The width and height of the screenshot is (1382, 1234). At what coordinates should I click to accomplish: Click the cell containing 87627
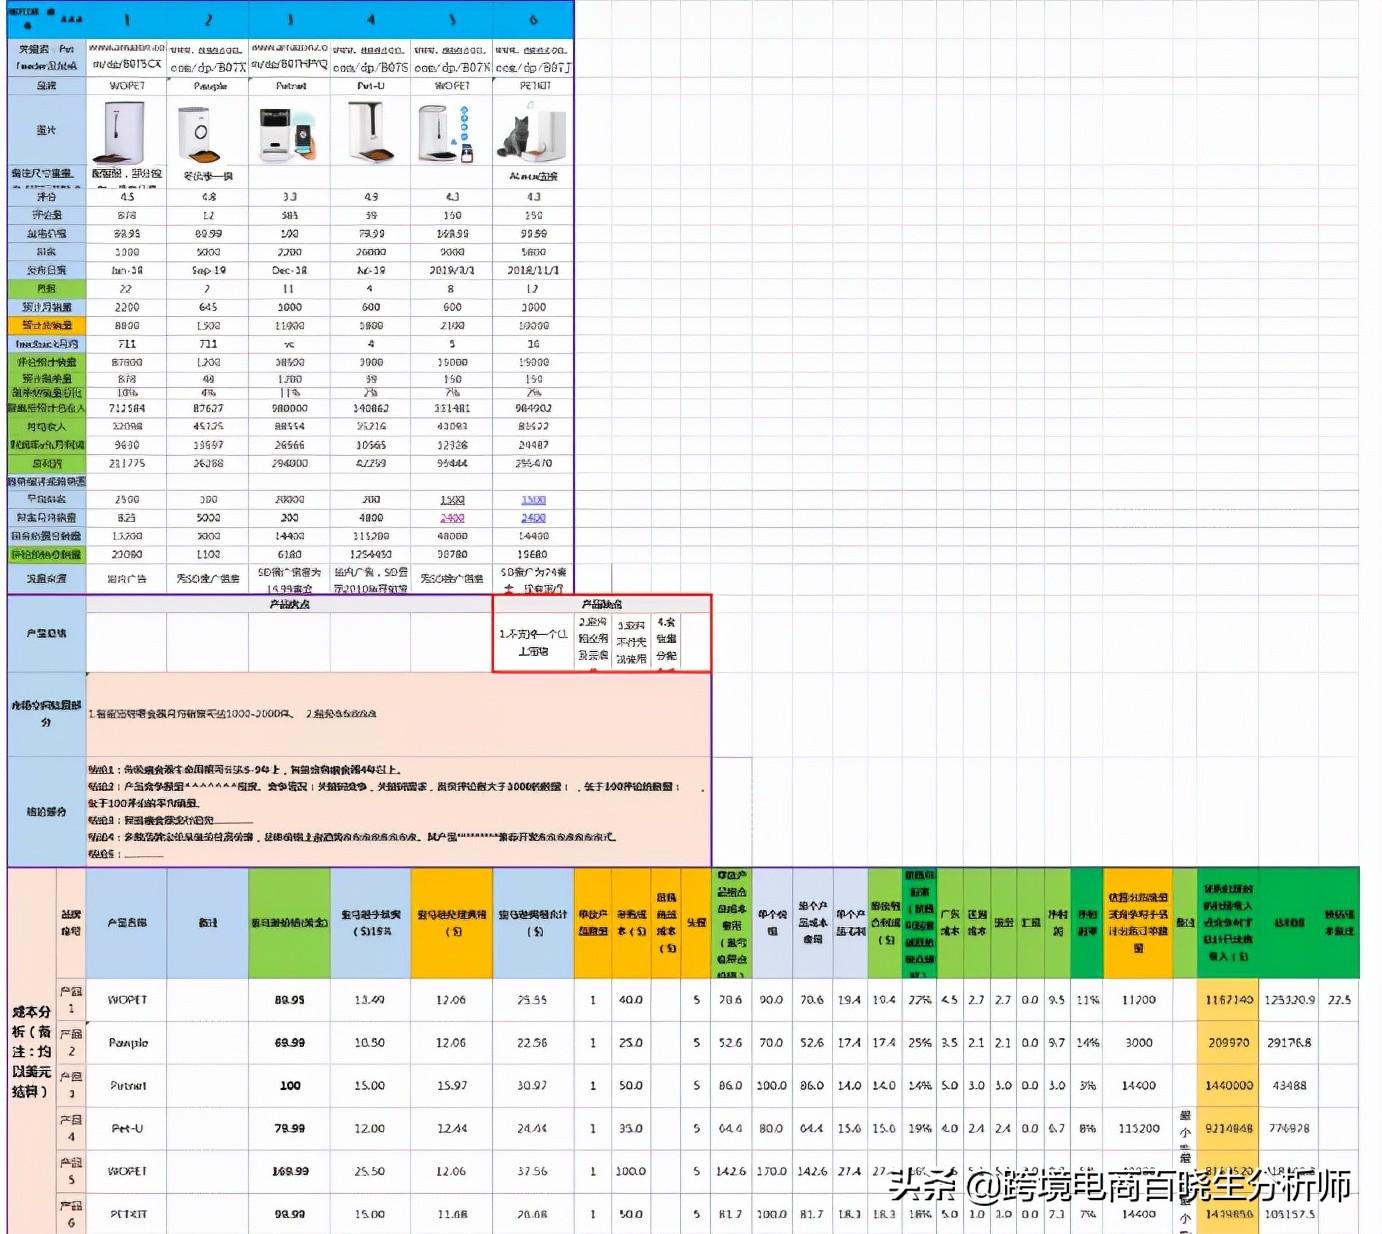tap(208, 408)
